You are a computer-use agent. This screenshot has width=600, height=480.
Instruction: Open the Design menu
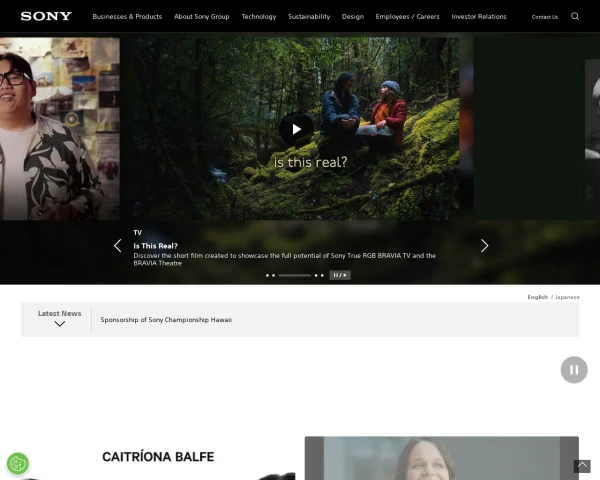(x=353, y=16)
